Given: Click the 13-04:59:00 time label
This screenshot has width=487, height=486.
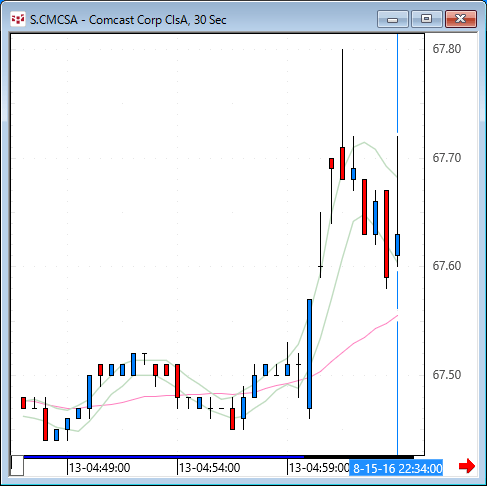Looking at the screenshot, I should click(x=319, y=468).
